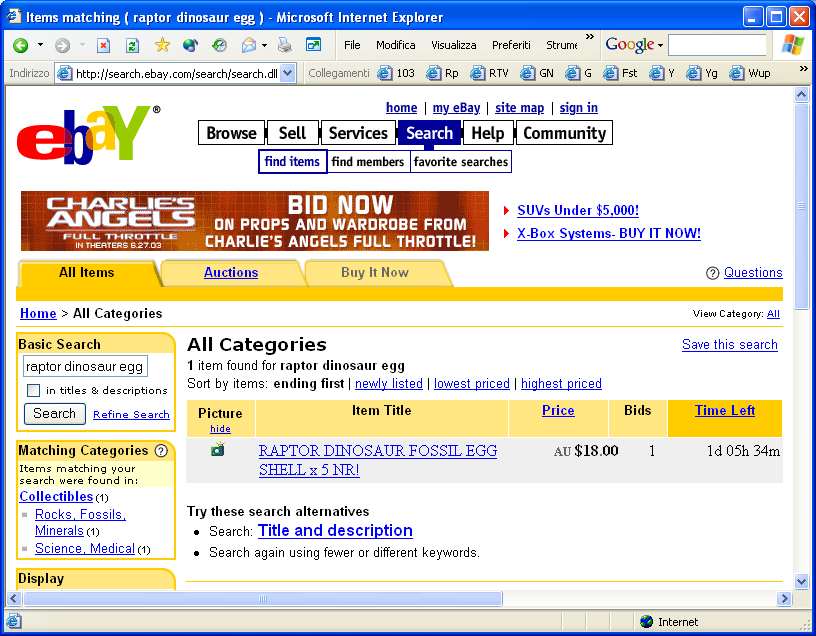Open the Rp links bar shortcut
The image size is (816, 636).
pyautogui.click(x=442, y=73)
